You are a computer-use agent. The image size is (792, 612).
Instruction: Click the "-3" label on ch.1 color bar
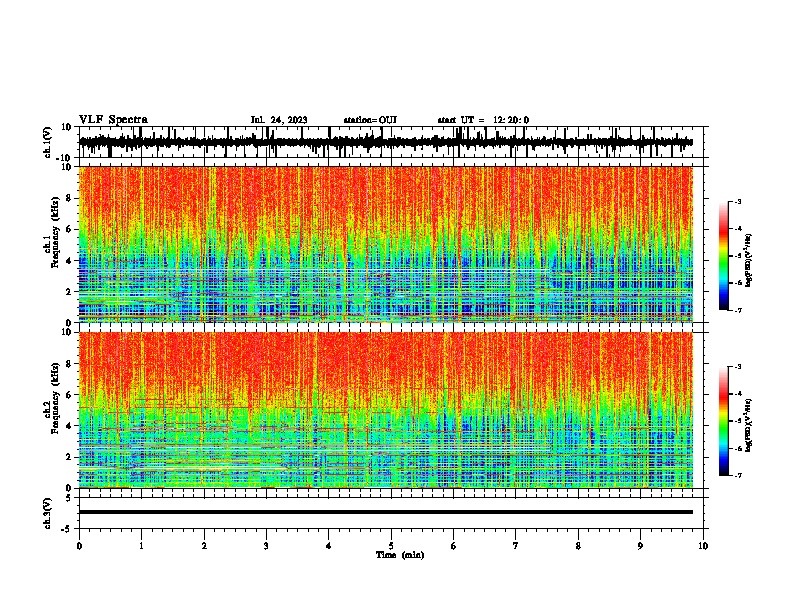pyautogui.click(x=738, y=202)
